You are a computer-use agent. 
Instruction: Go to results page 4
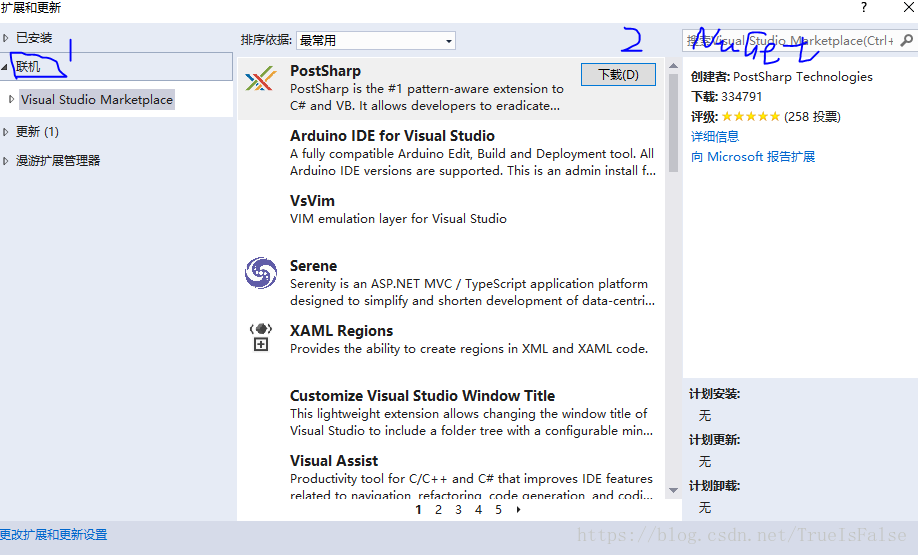click(x=478, y=510)
